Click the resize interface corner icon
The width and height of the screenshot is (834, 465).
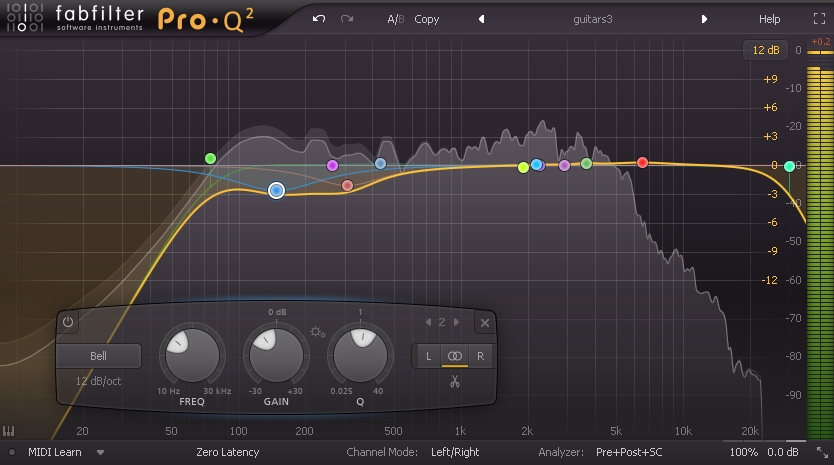[822, 452]
